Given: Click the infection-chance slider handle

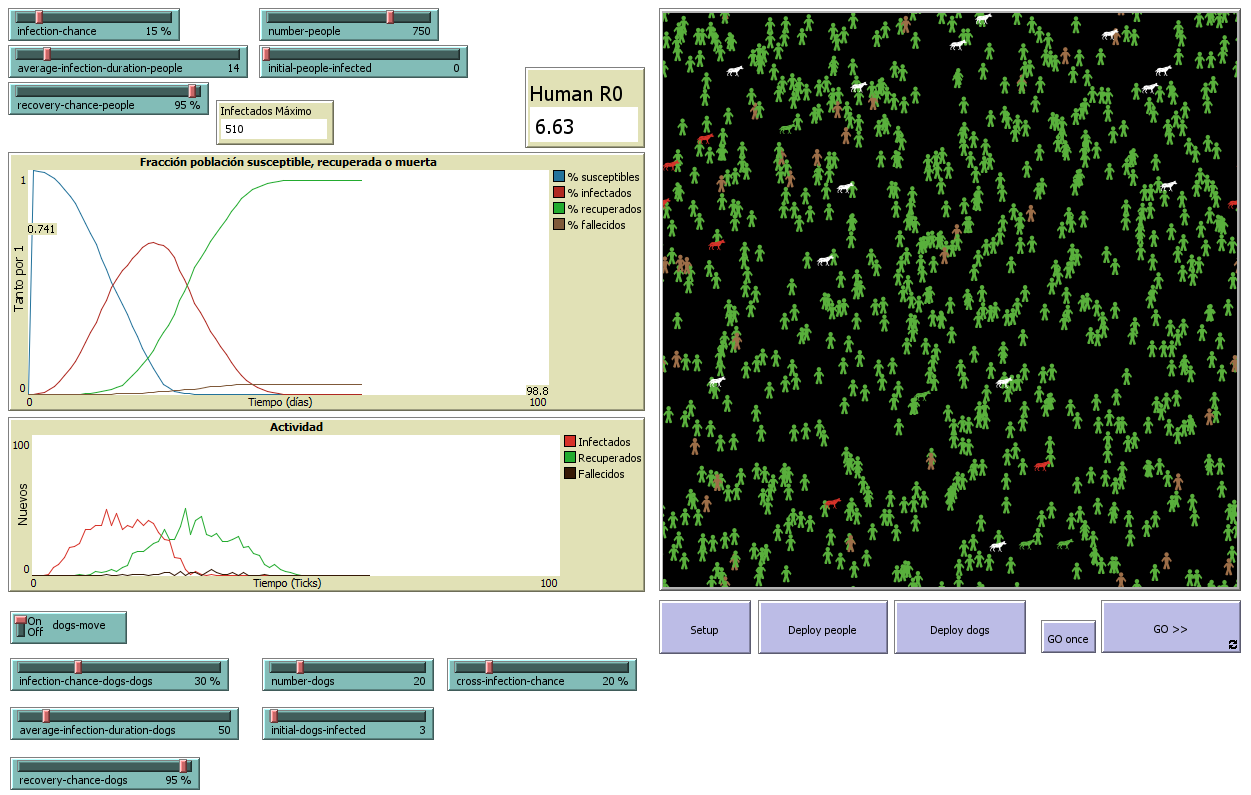Looking at the screenshot, I should pyautogui.click(x=38, y=17).
